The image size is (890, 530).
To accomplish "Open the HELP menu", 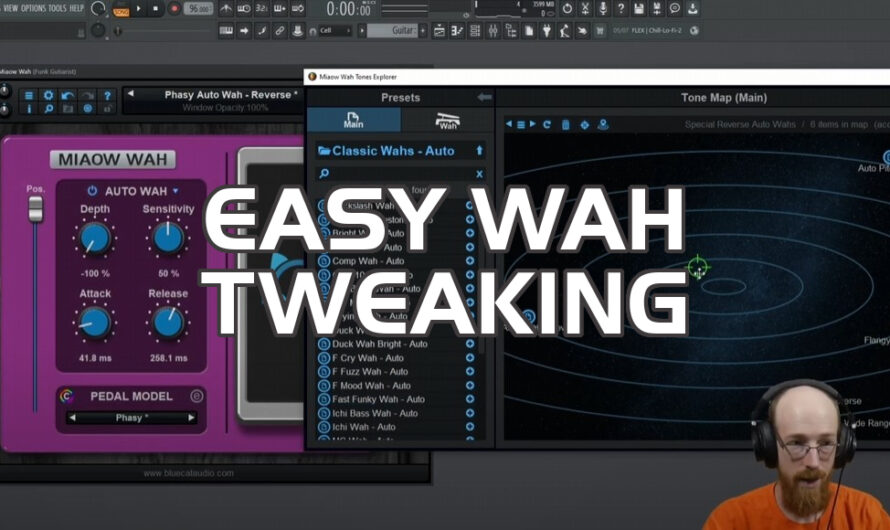I will [76, 8].
